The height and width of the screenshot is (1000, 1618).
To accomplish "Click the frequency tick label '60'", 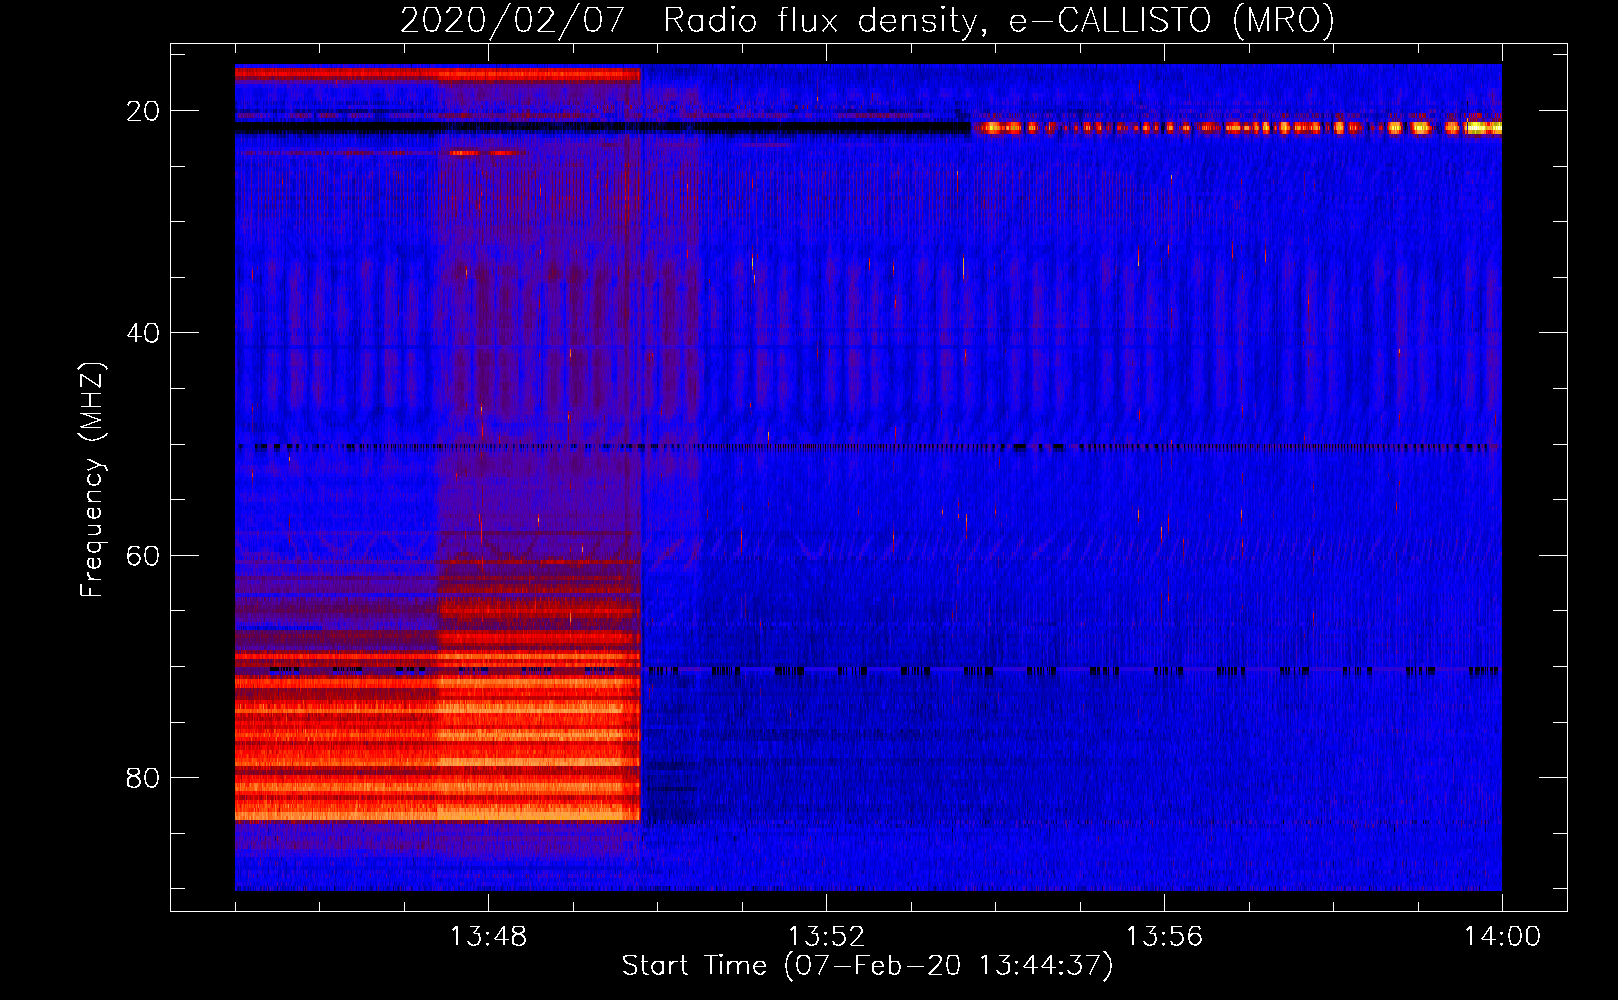I will [143, 555].
